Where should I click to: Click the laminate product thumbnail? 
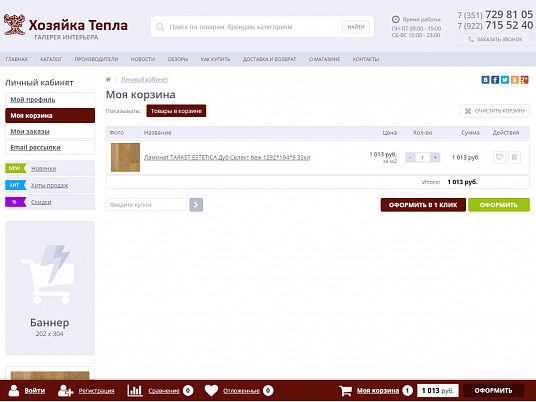[x=125, y=157]
